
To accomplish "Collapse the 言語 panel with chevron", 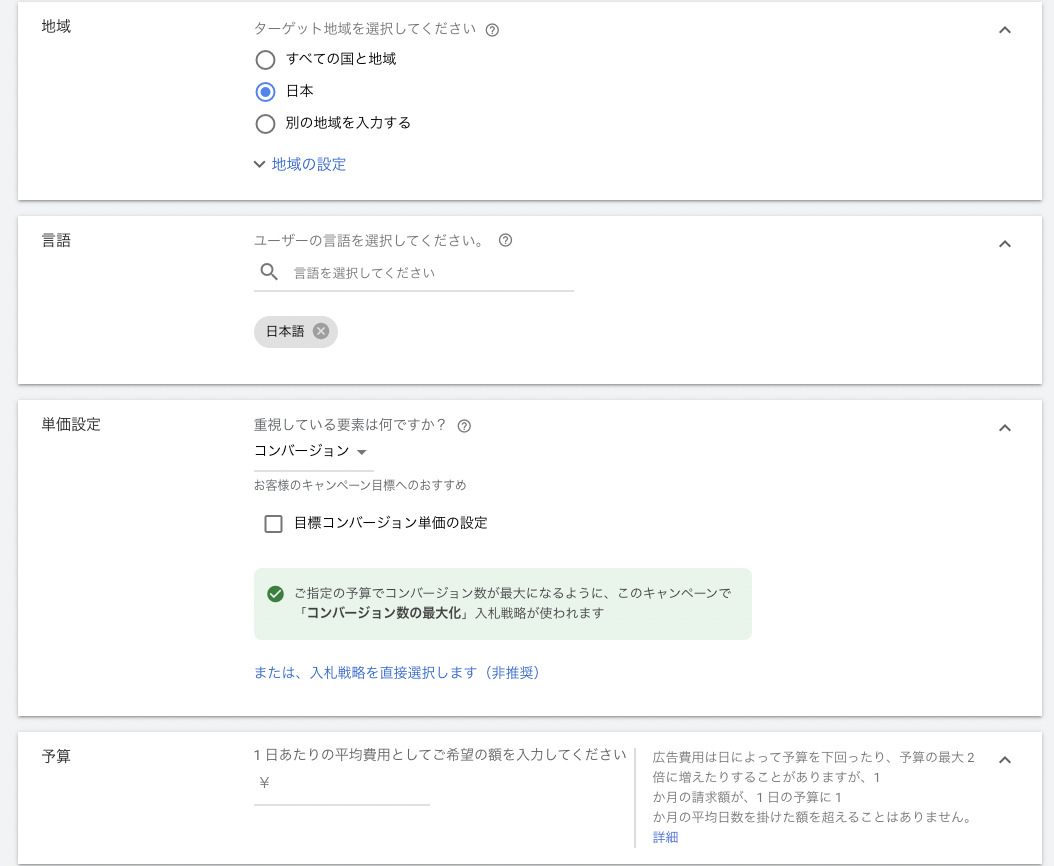I will click(x=1005, y=244).
